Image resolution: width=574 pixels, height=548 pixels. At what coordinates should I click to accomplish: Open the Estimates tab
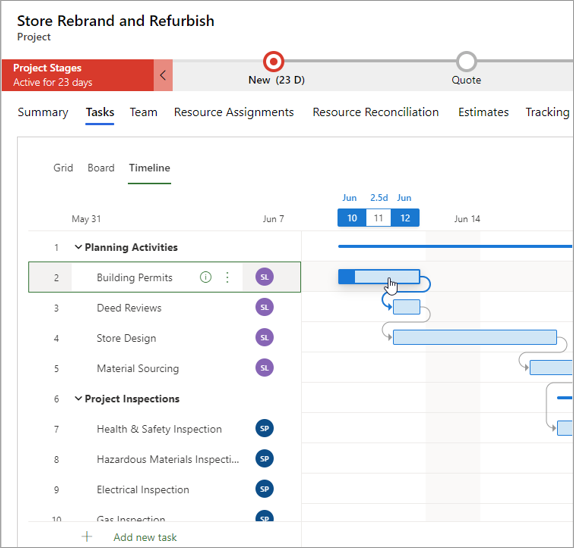pyautogui.click(x=483, y=112)
